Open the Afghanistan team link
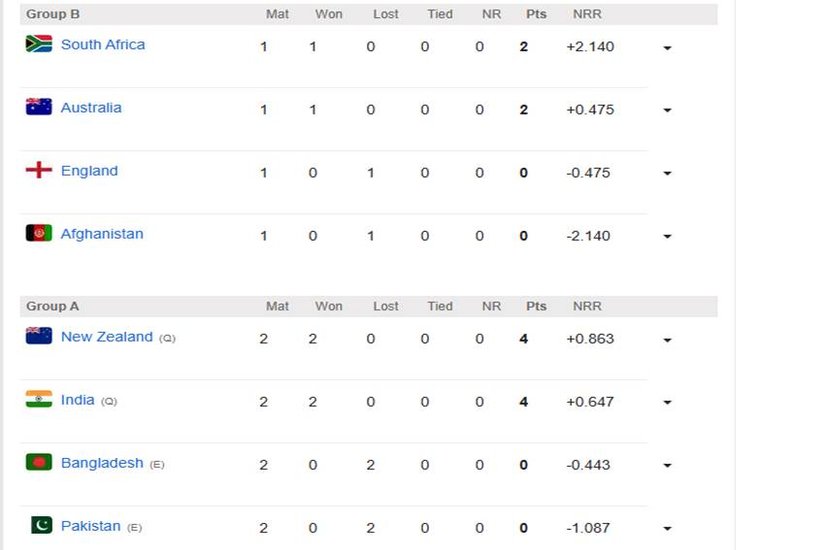825x550 pixels. [x=102, y=234]
